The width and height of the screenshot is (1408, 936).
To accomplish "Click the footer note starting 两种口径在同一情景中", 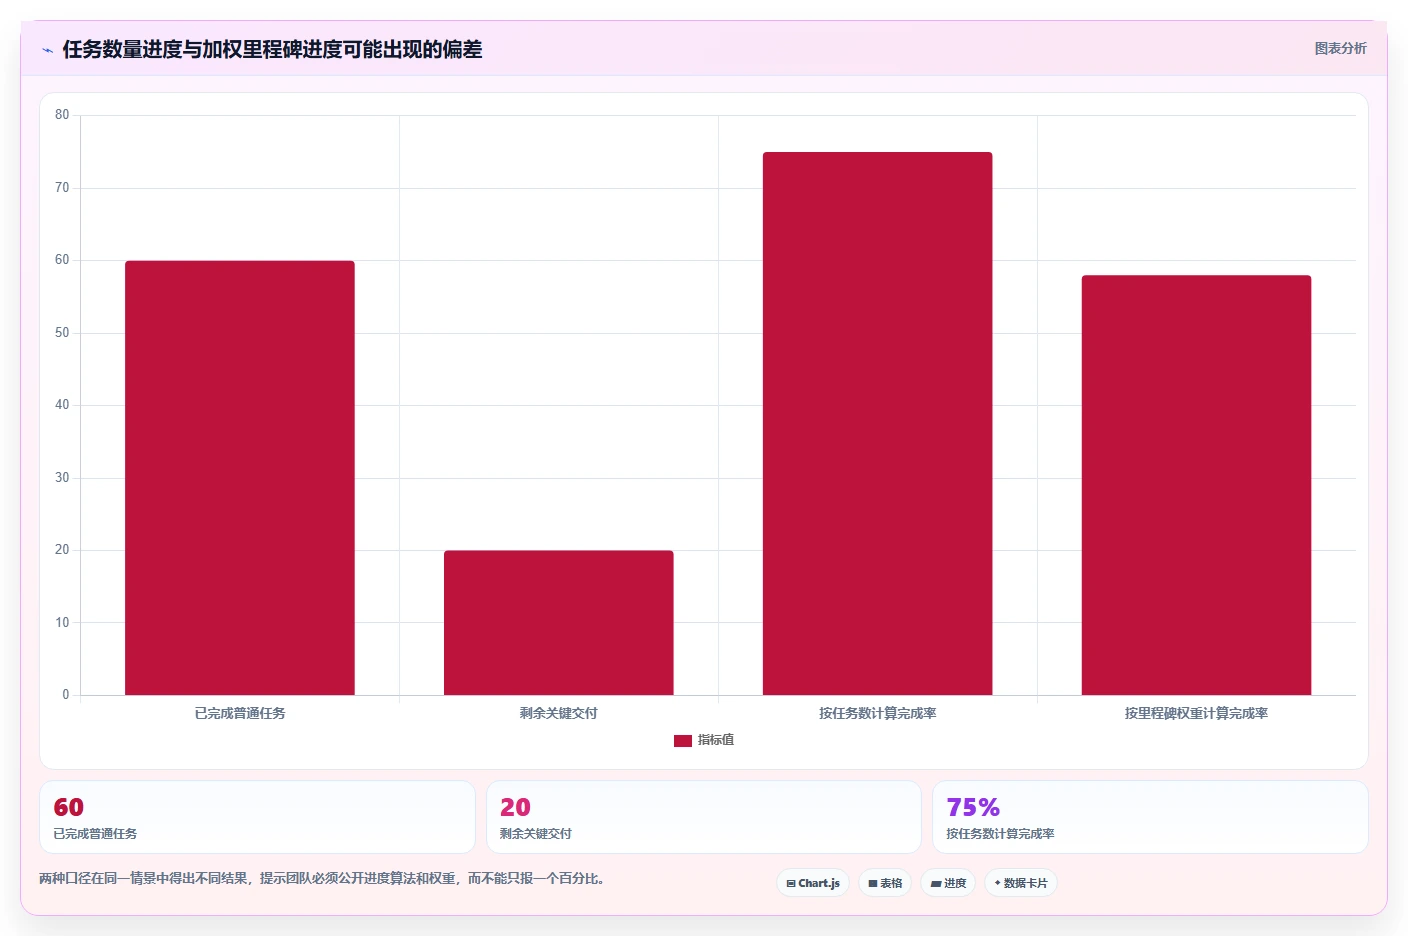I will [322, 878].
